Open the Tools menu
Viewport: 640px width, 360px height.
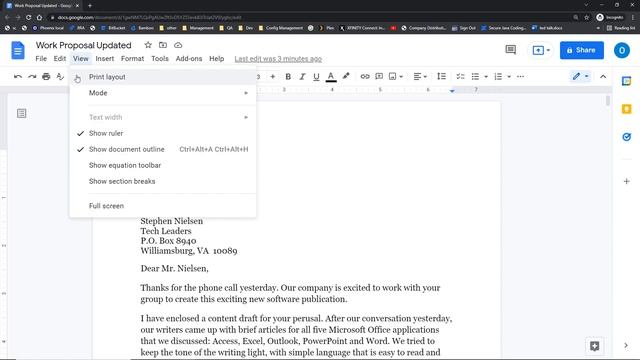coord(160,58)
